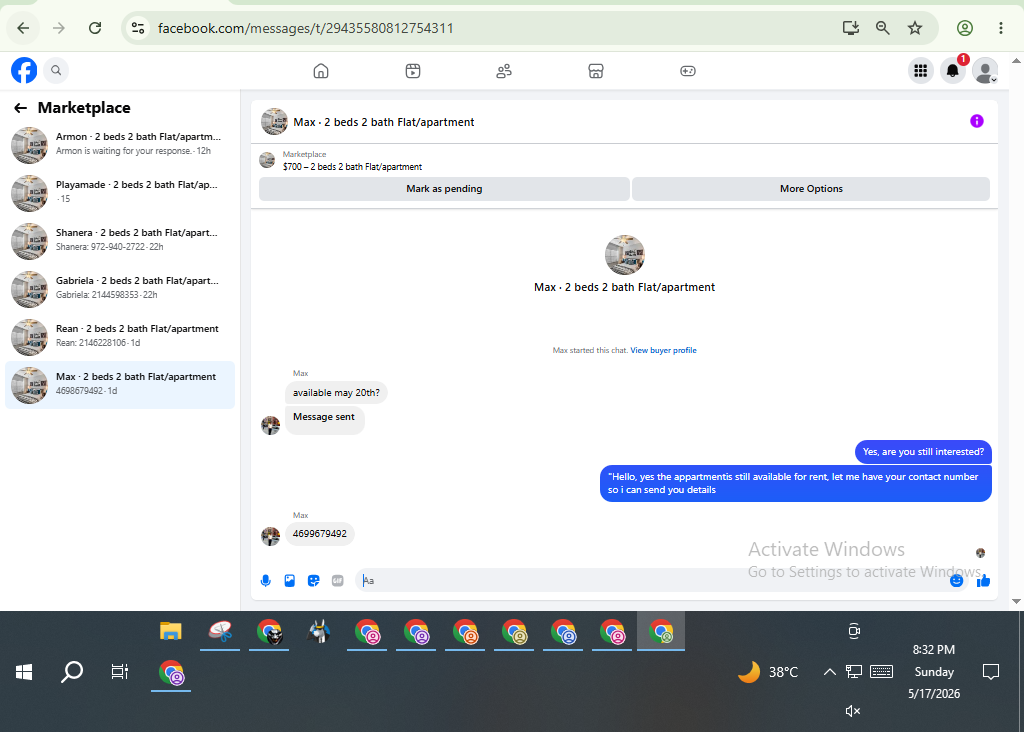Show hidden system tray icons

(829, 672)
